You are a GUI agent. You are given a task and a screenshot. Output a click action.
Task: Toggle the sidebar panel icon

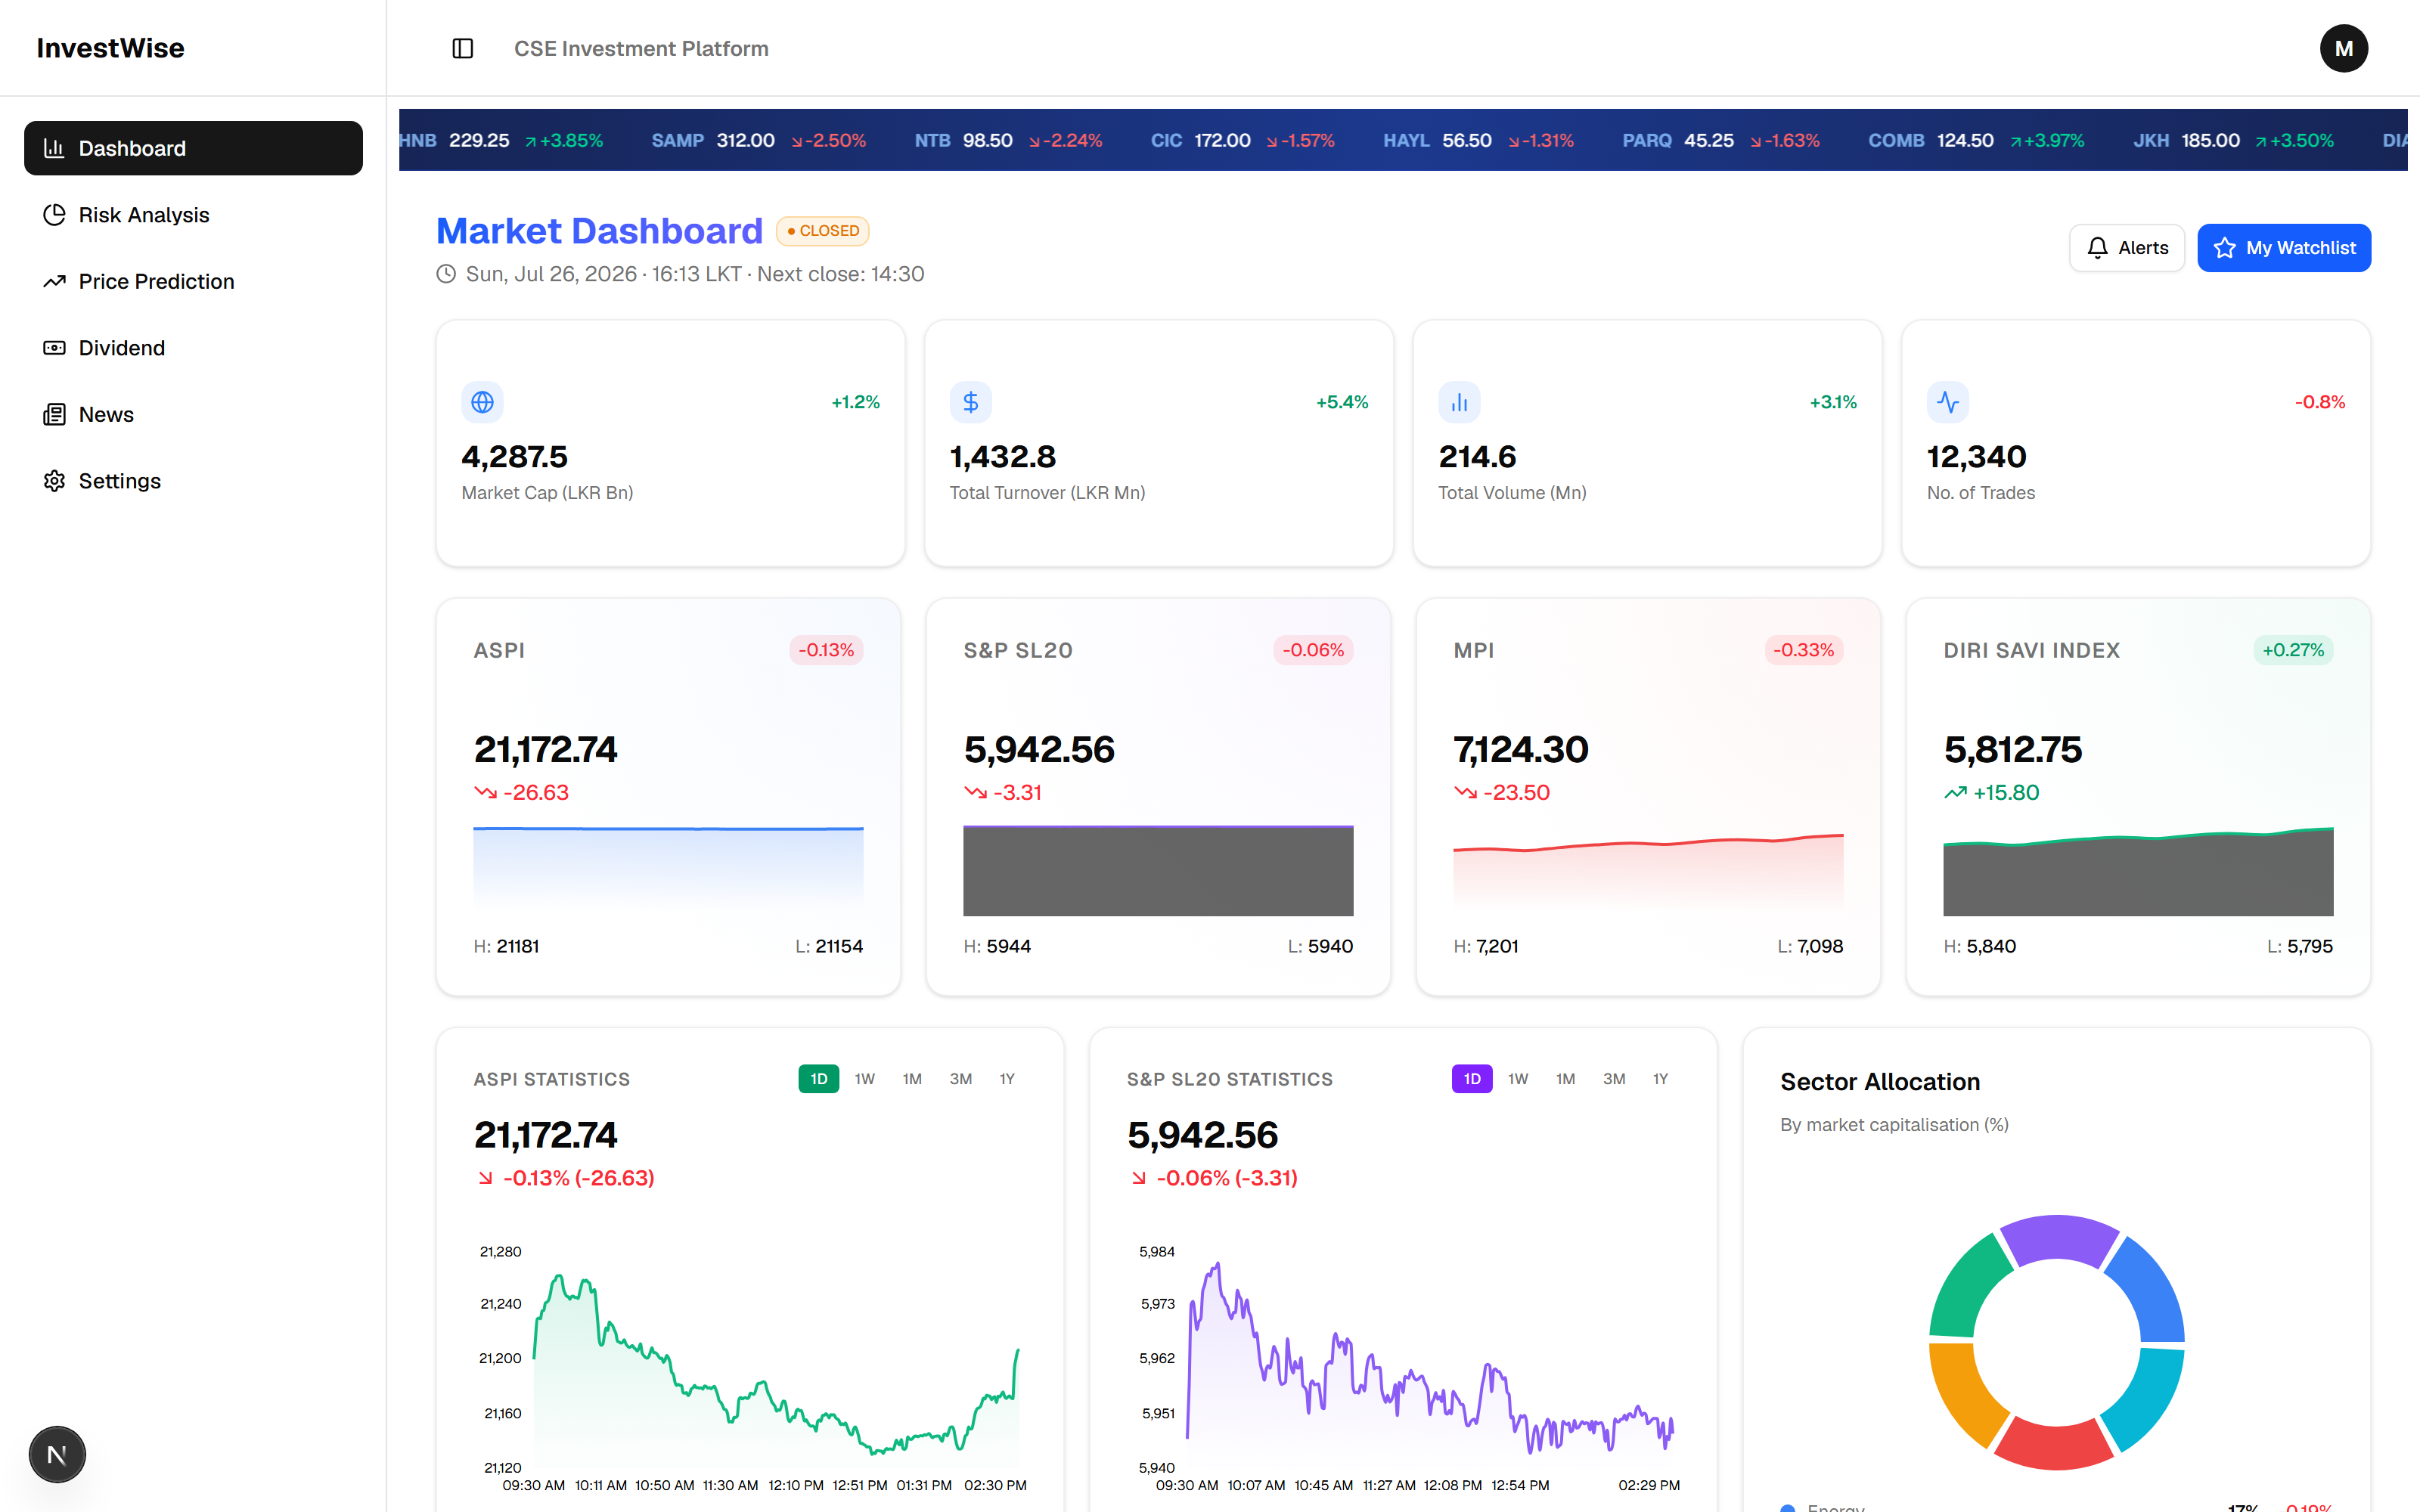coord(462,48)
